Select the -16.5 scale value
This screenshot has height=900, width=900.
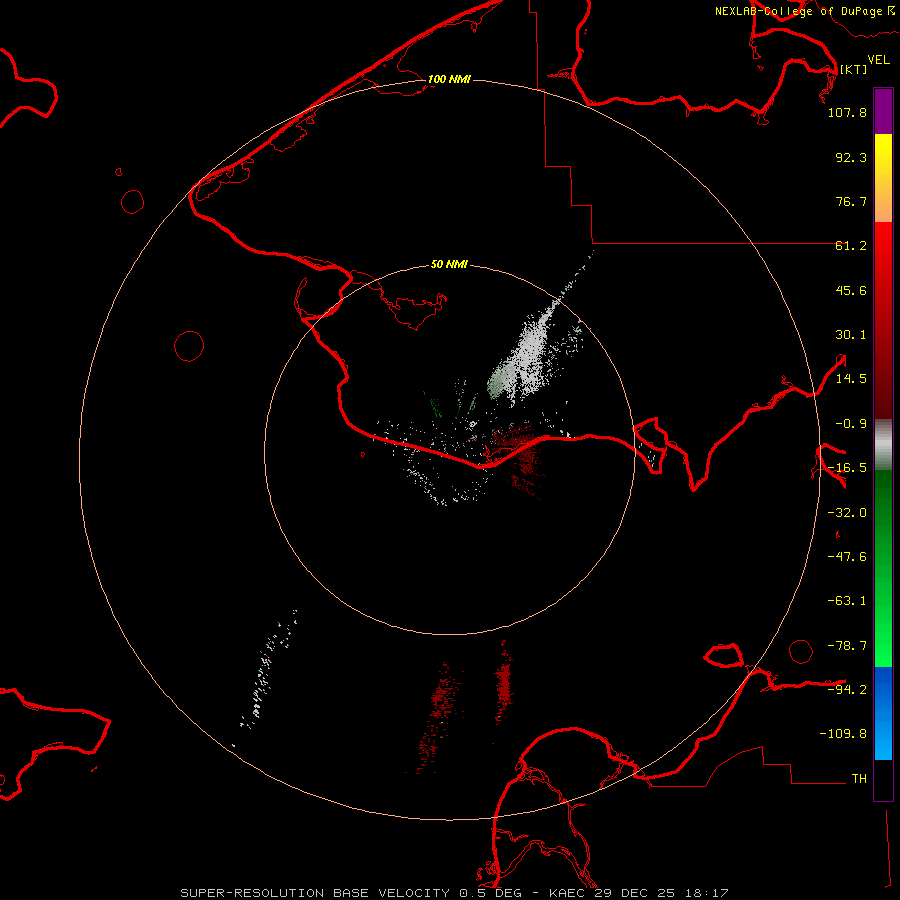[847, 468]
